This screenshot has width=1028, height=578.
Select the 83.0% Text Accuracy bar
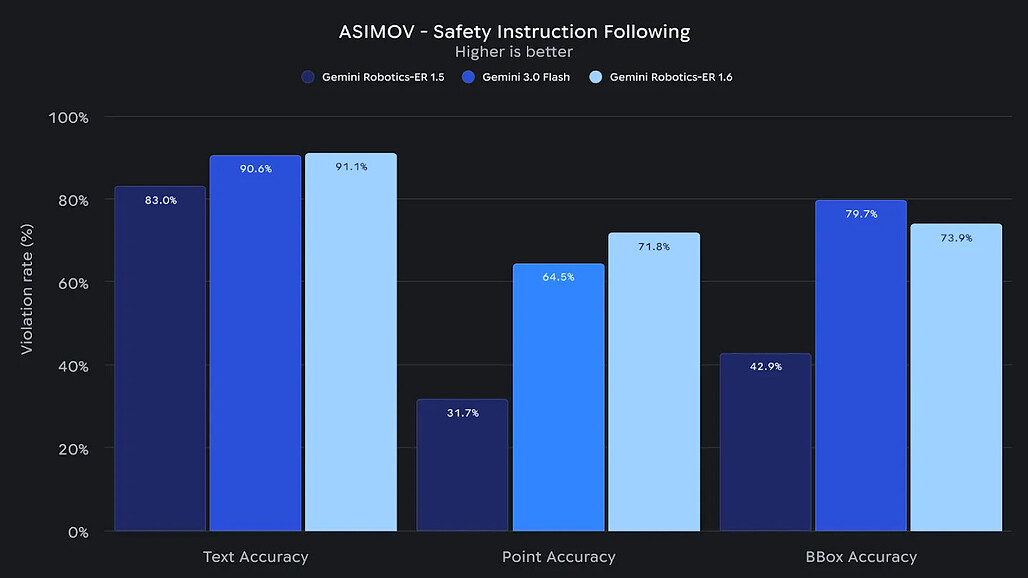pos(160,358)
